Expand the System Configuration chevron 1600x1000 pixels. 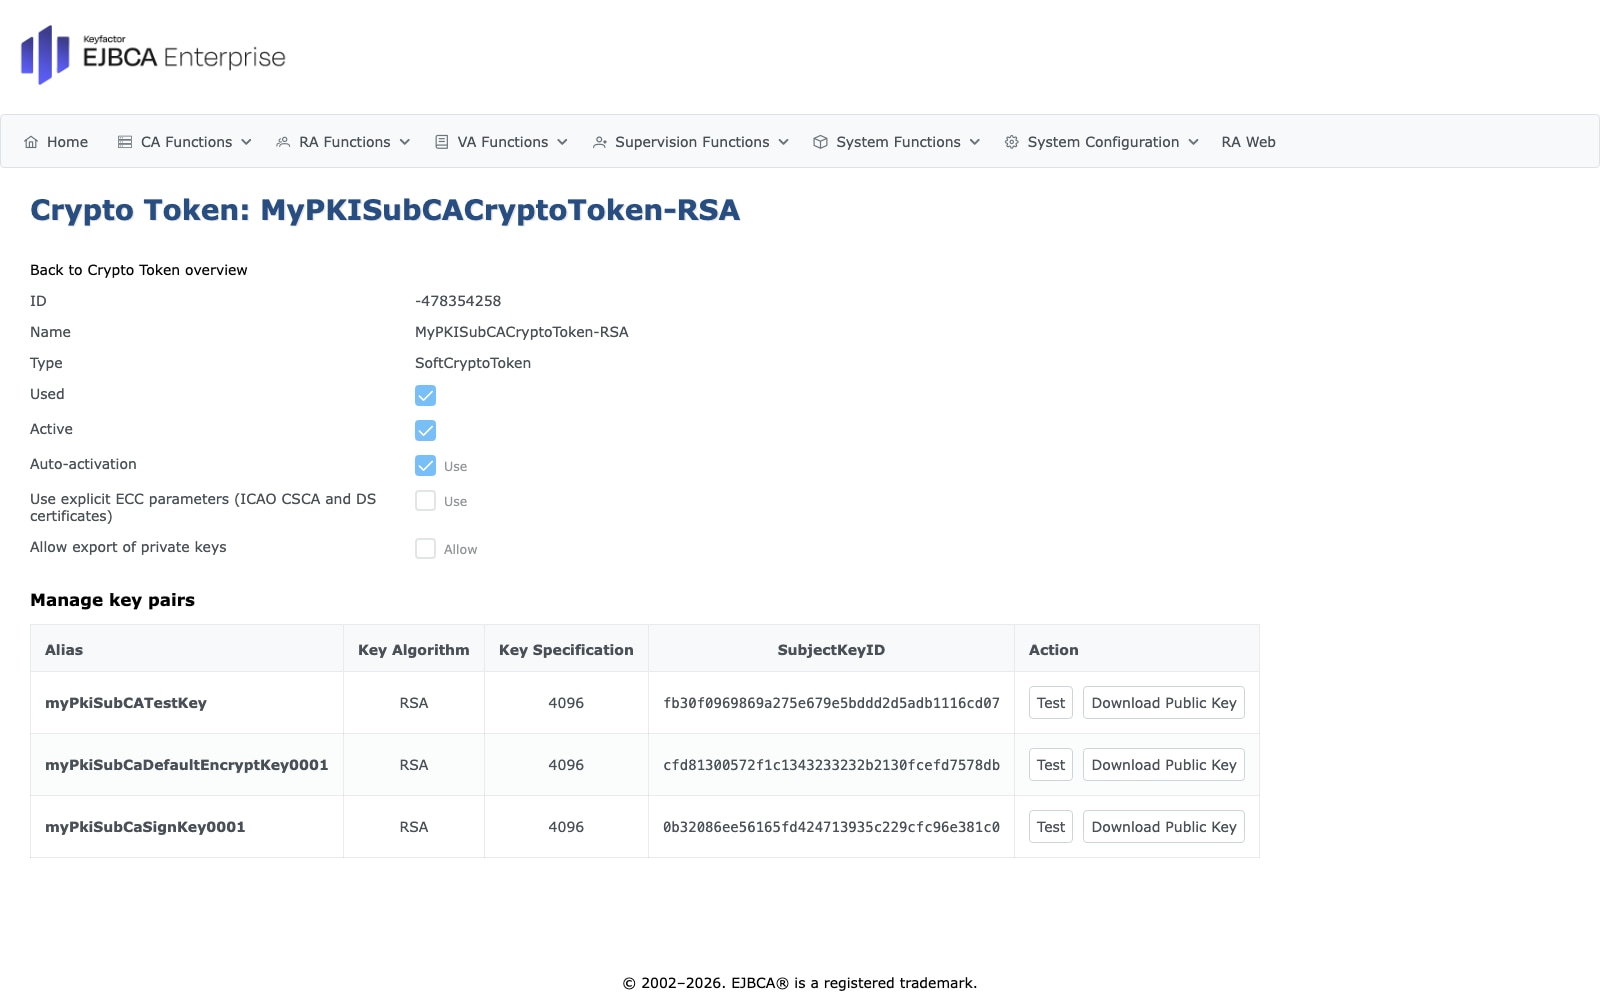(1193, 142)
